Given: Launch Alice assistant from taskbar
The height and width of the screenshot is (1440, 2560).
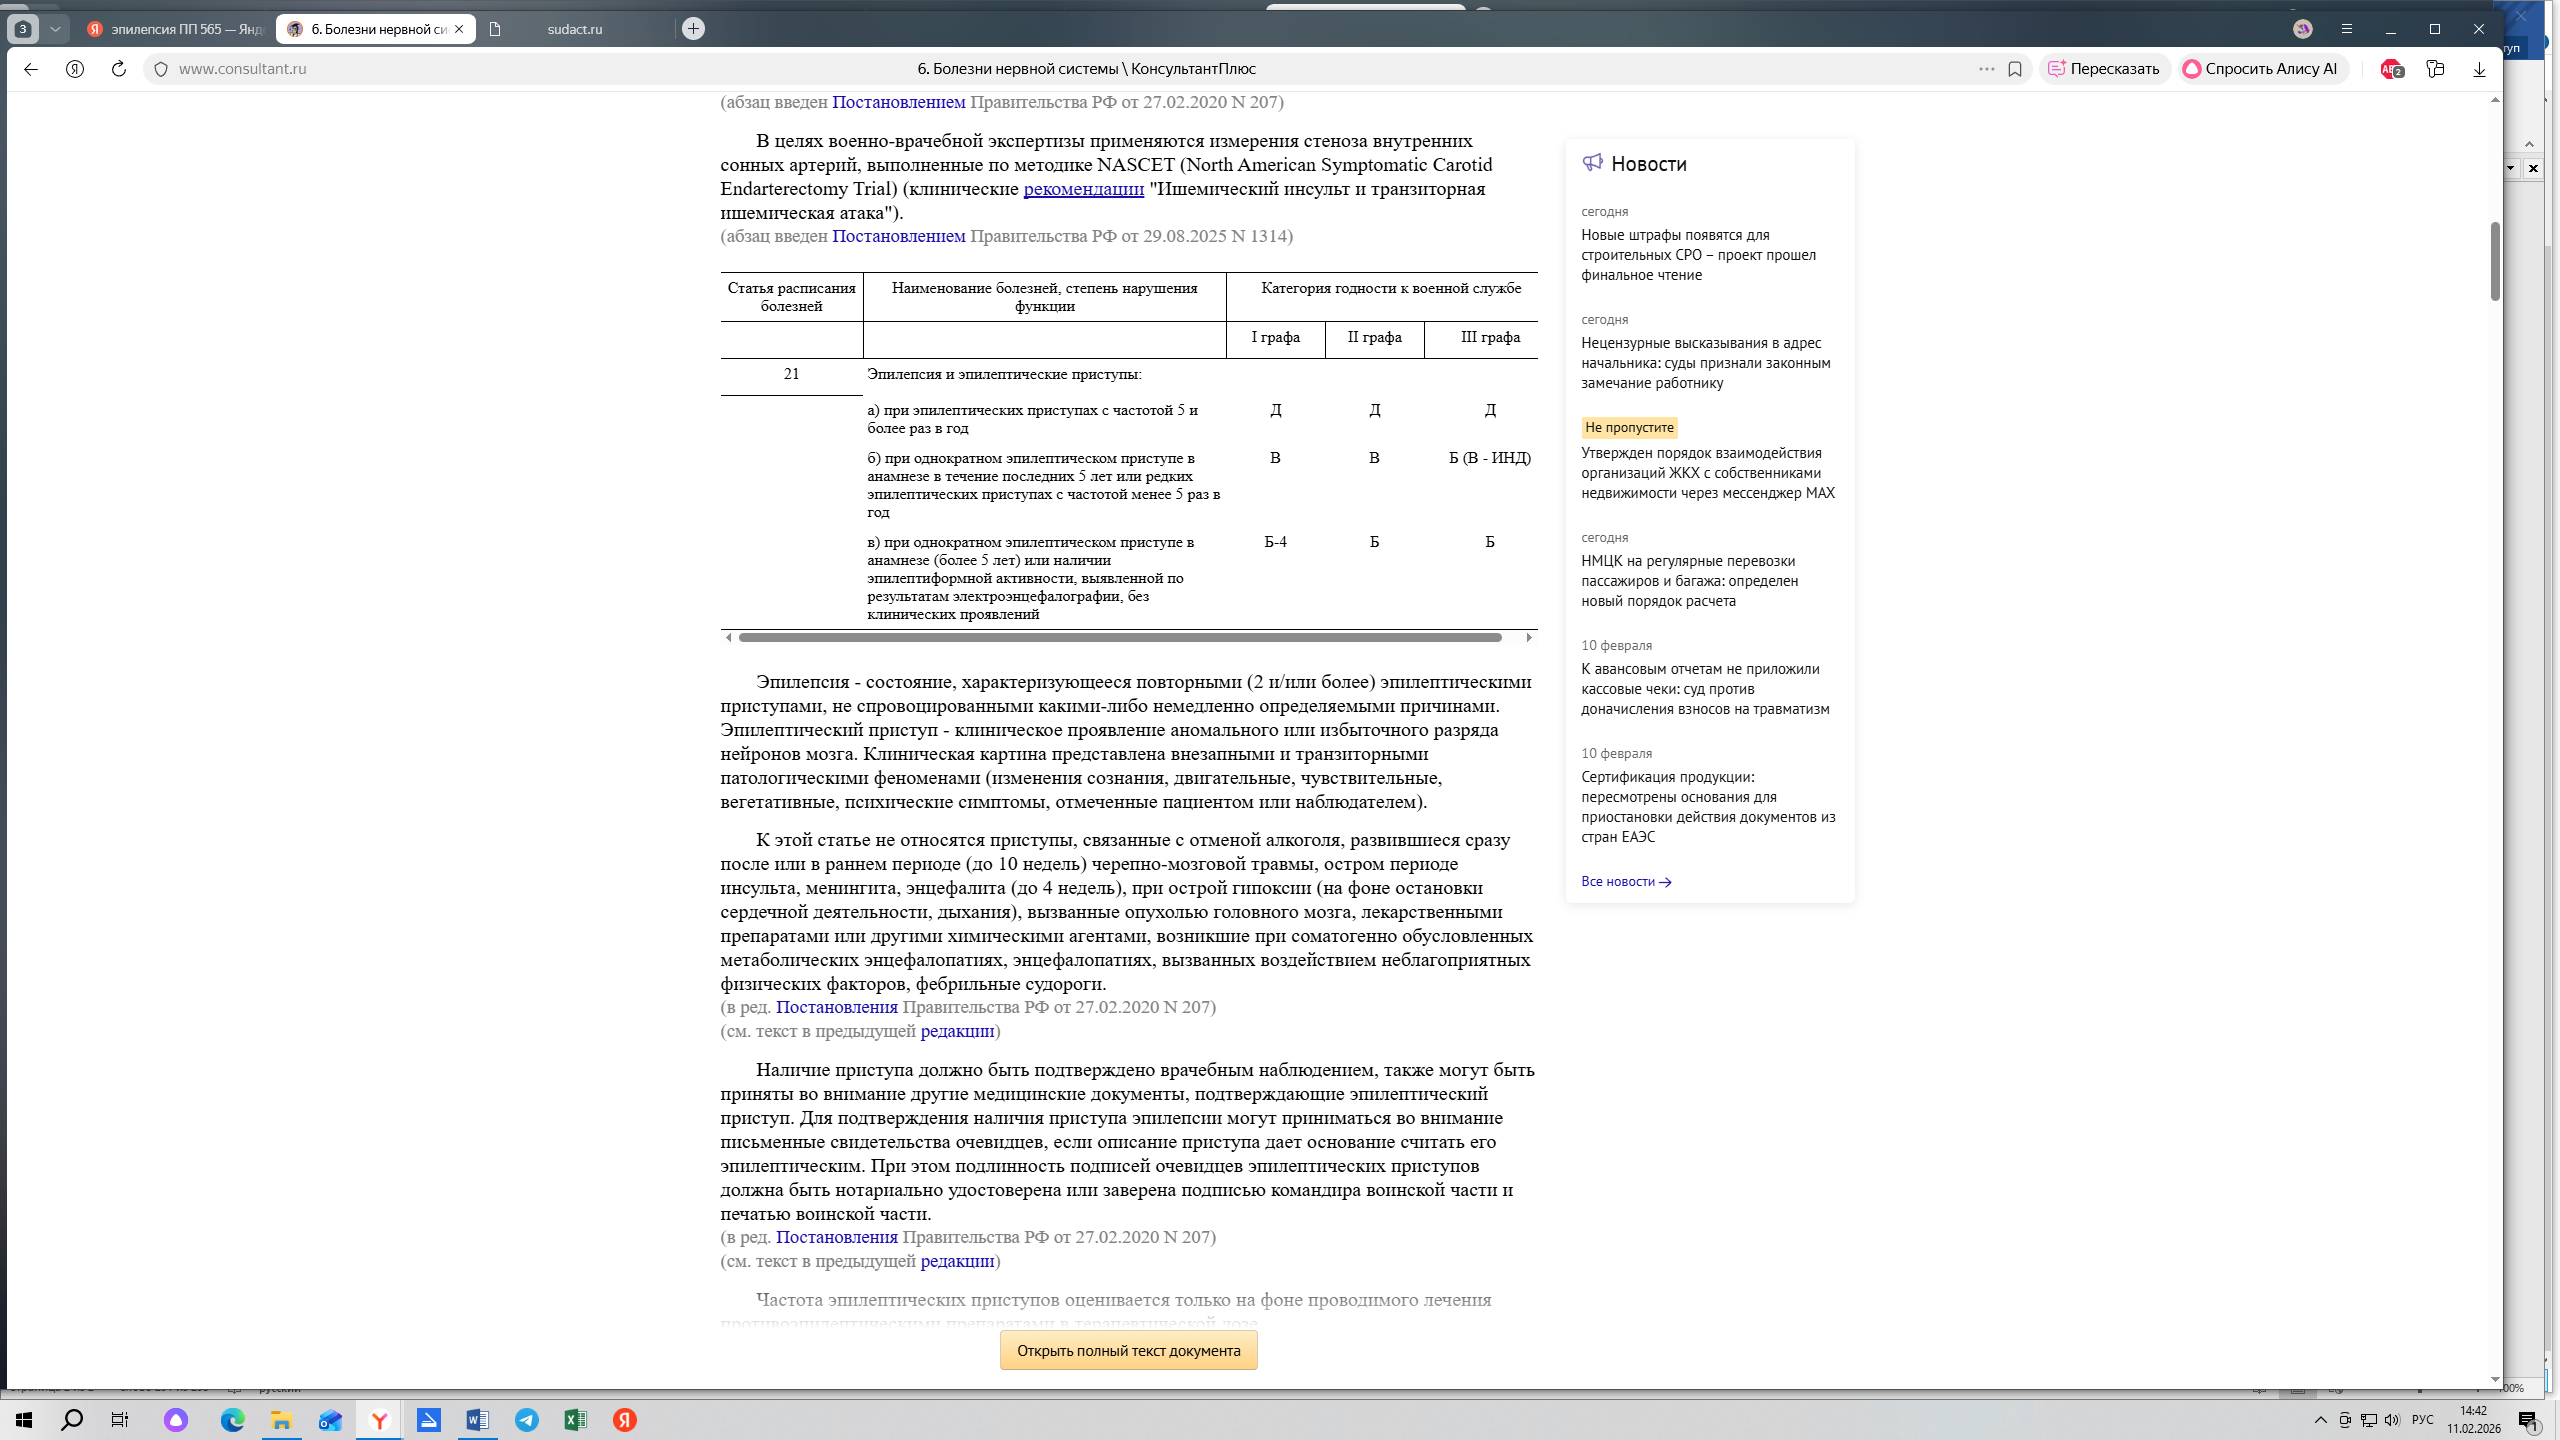Looking at the screenshot, I should click(176, 1420).
